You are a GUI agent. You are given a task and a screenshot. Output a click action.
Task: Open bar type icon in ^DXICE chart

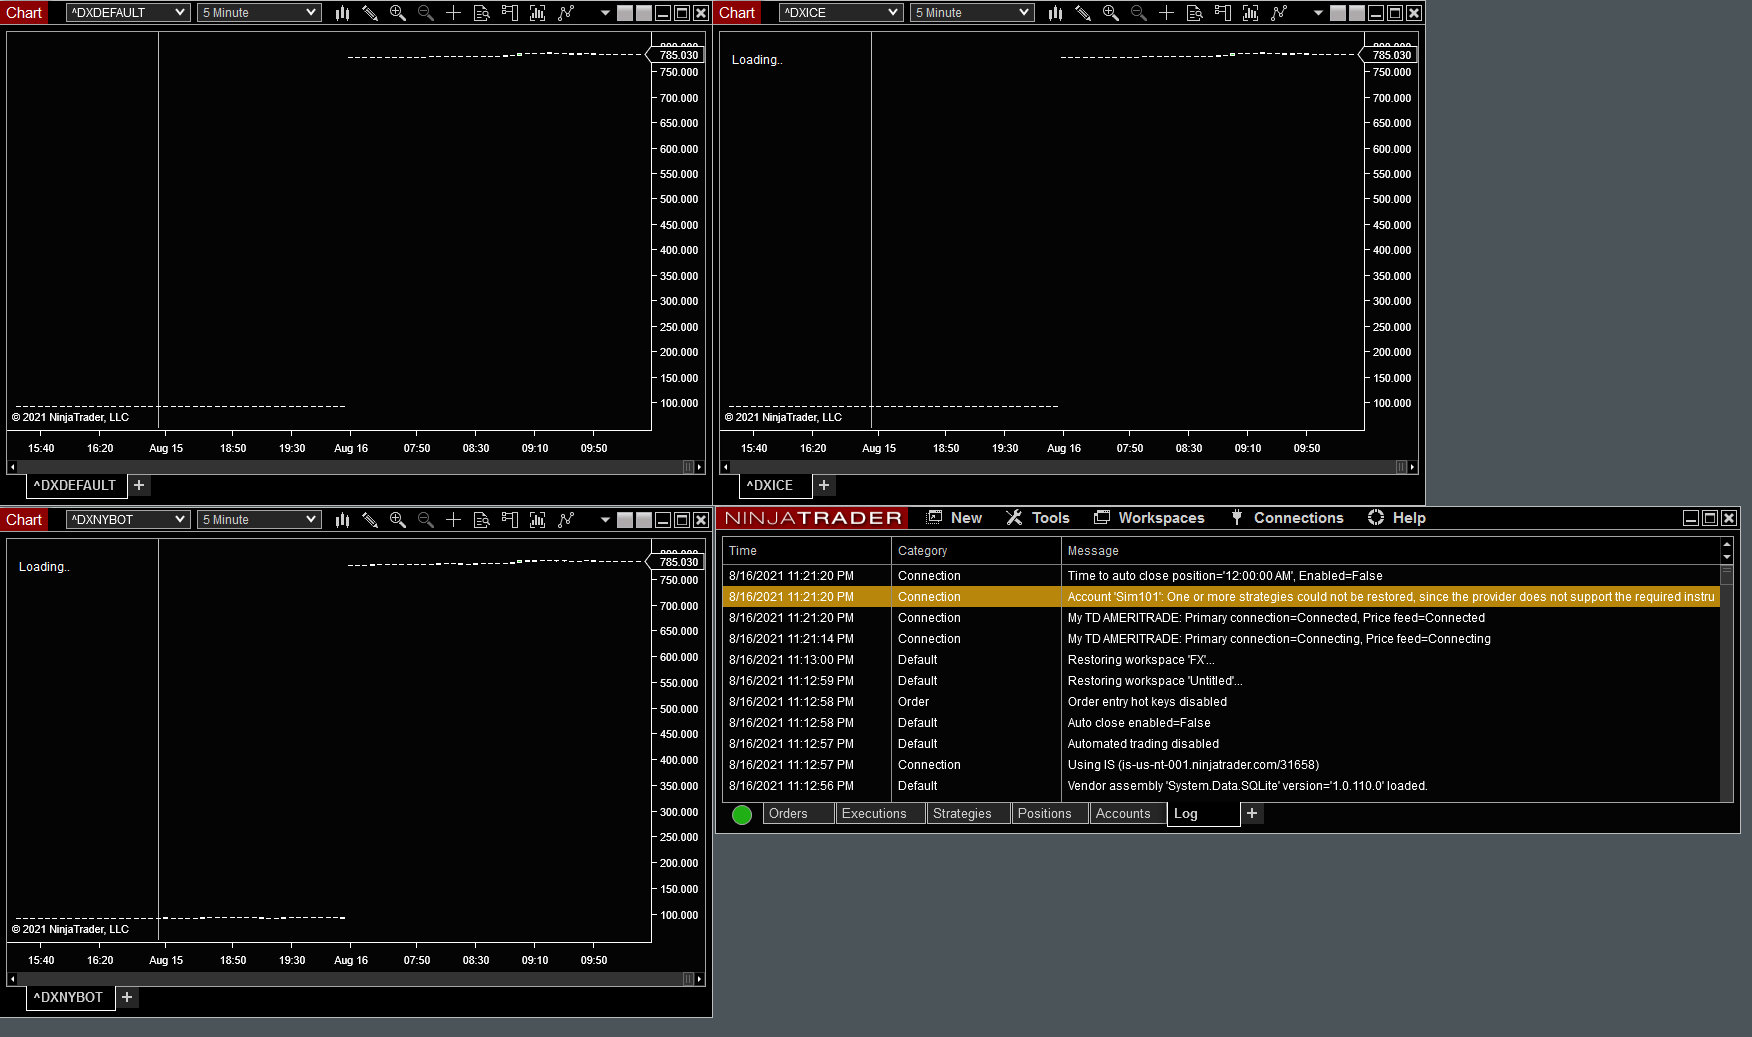coord(1055,13)
